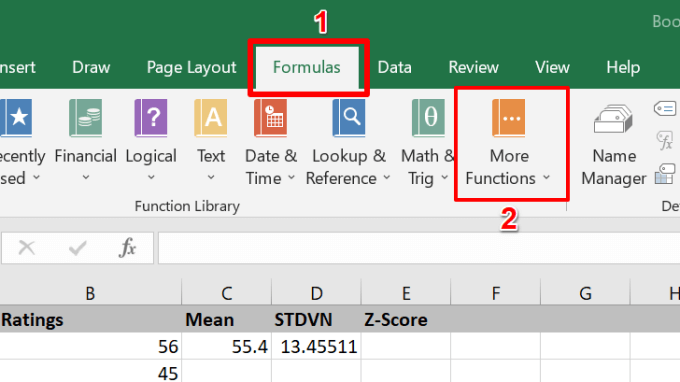The image size is (680, 382).
Task: Expand the Date & Time dropdown arrow
Action: pos(291,177)
